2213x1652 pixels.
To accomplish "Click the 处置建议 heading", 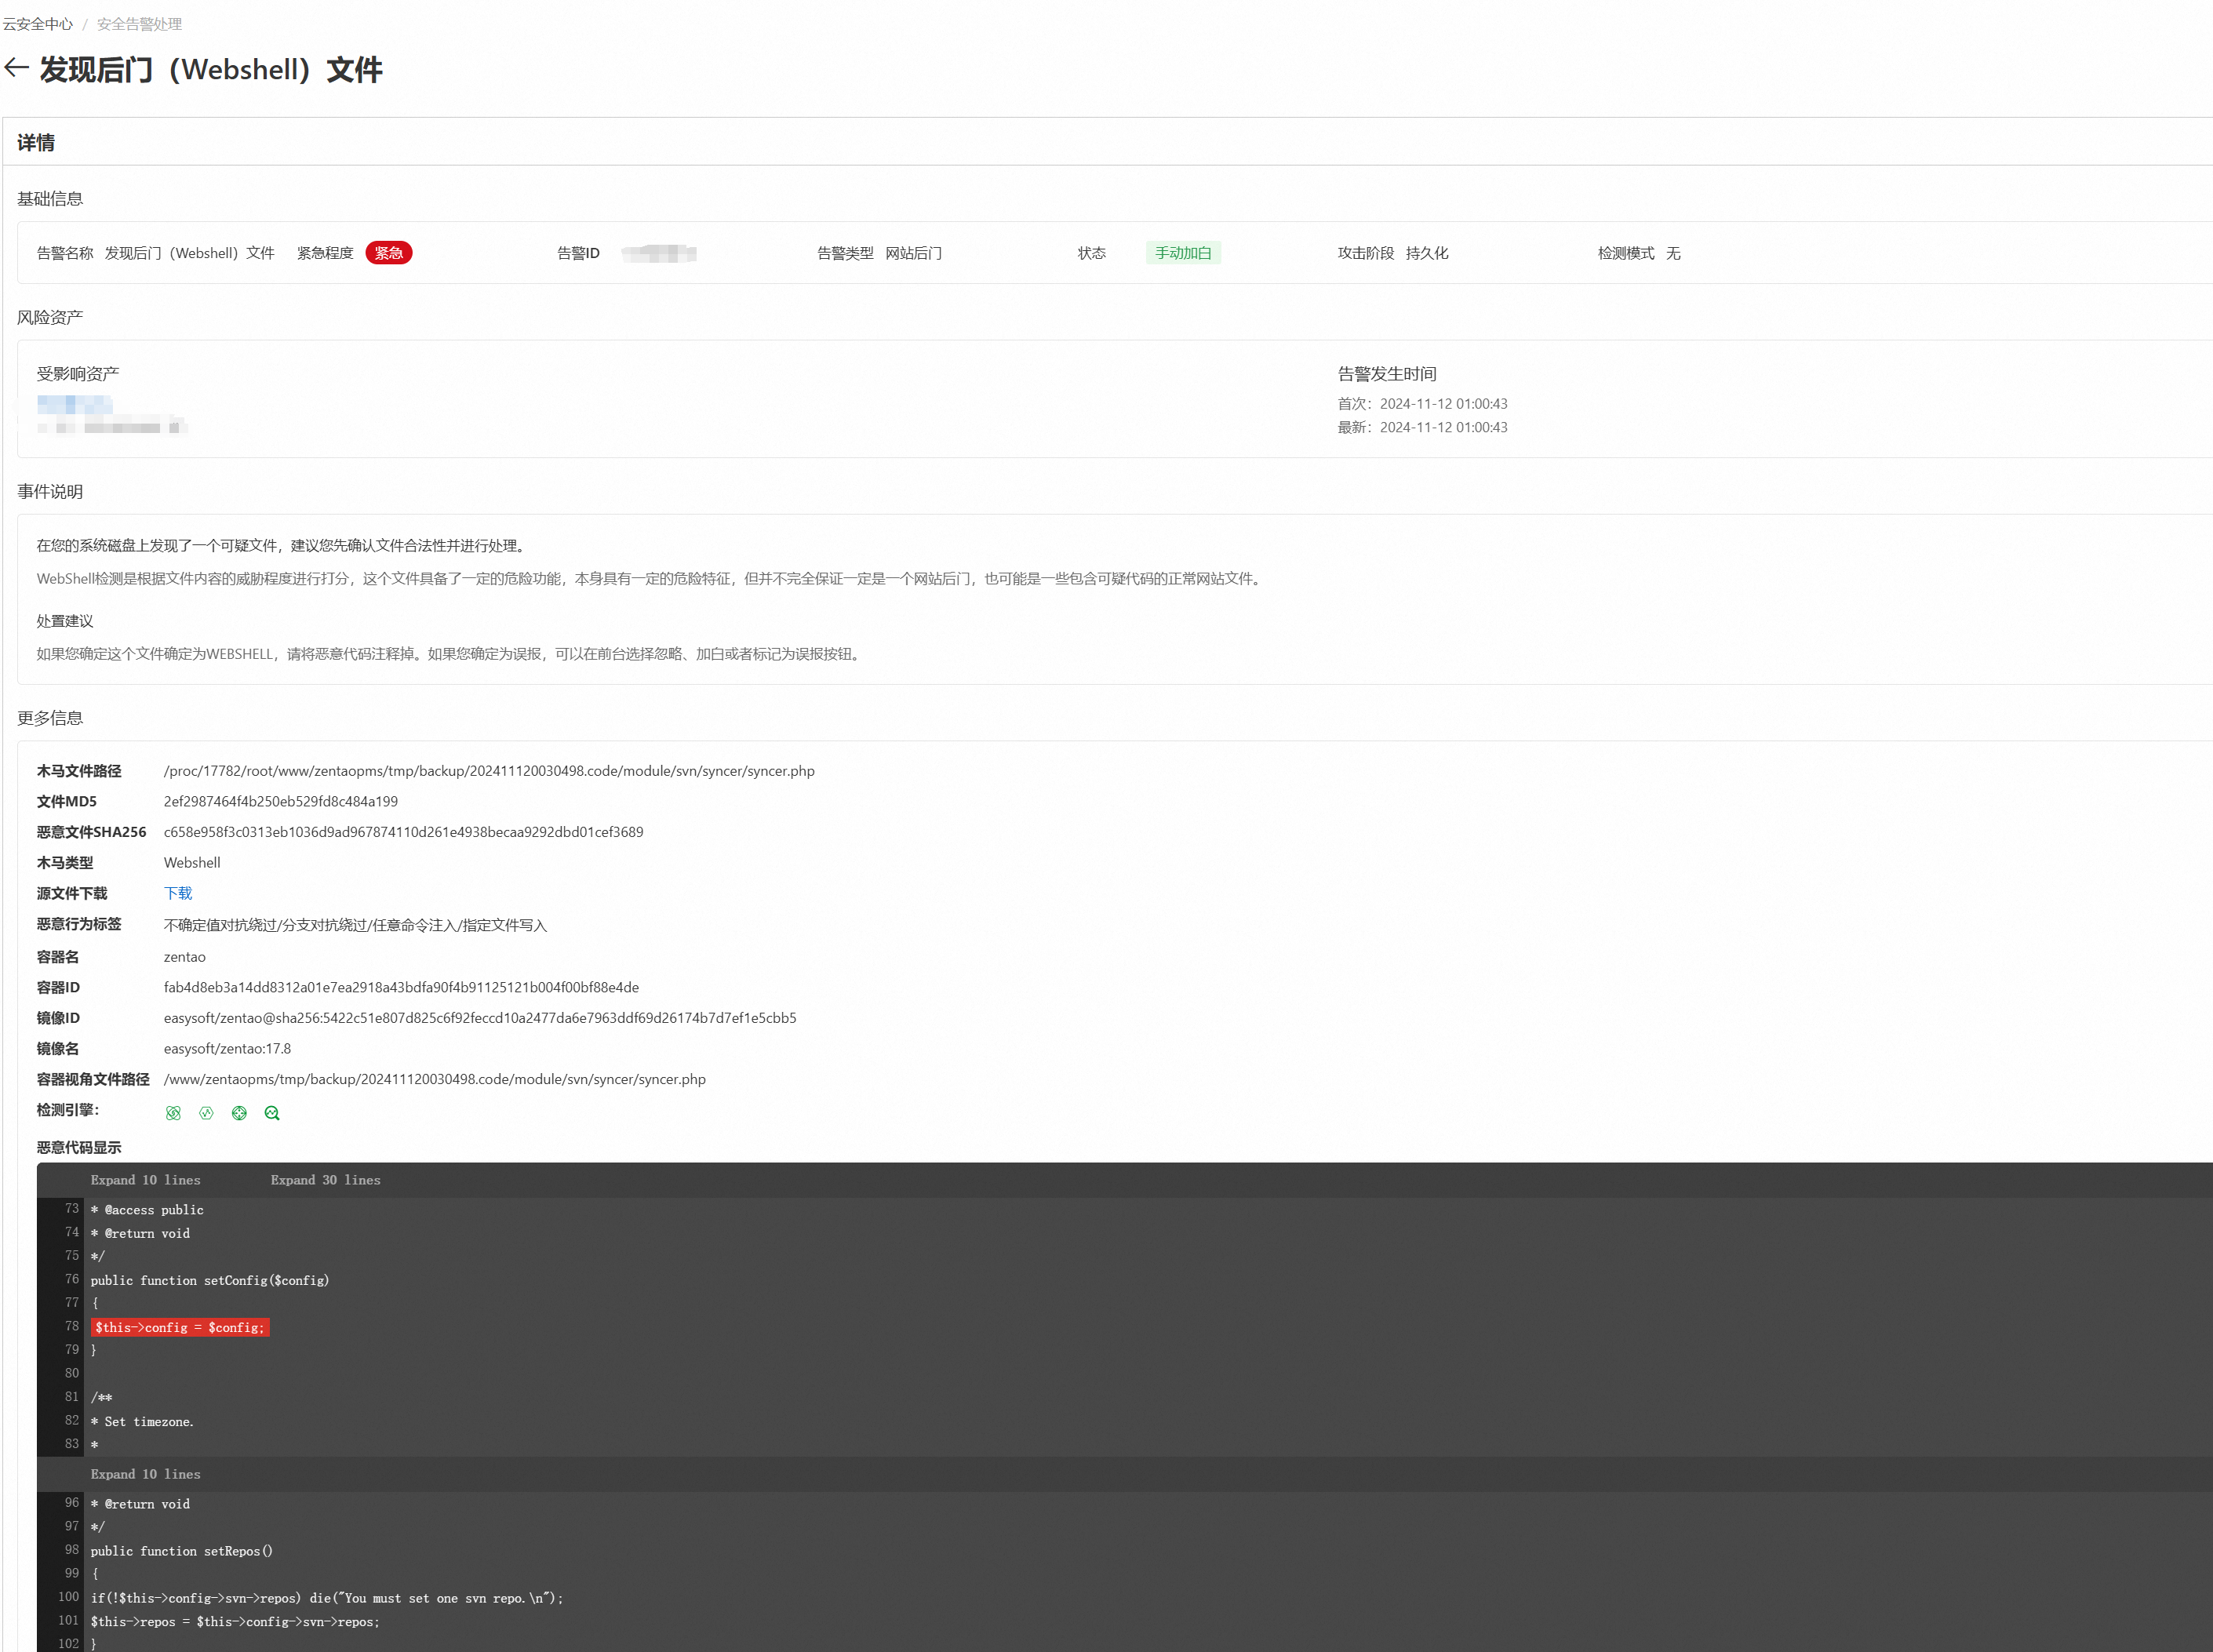I will 65,621.
